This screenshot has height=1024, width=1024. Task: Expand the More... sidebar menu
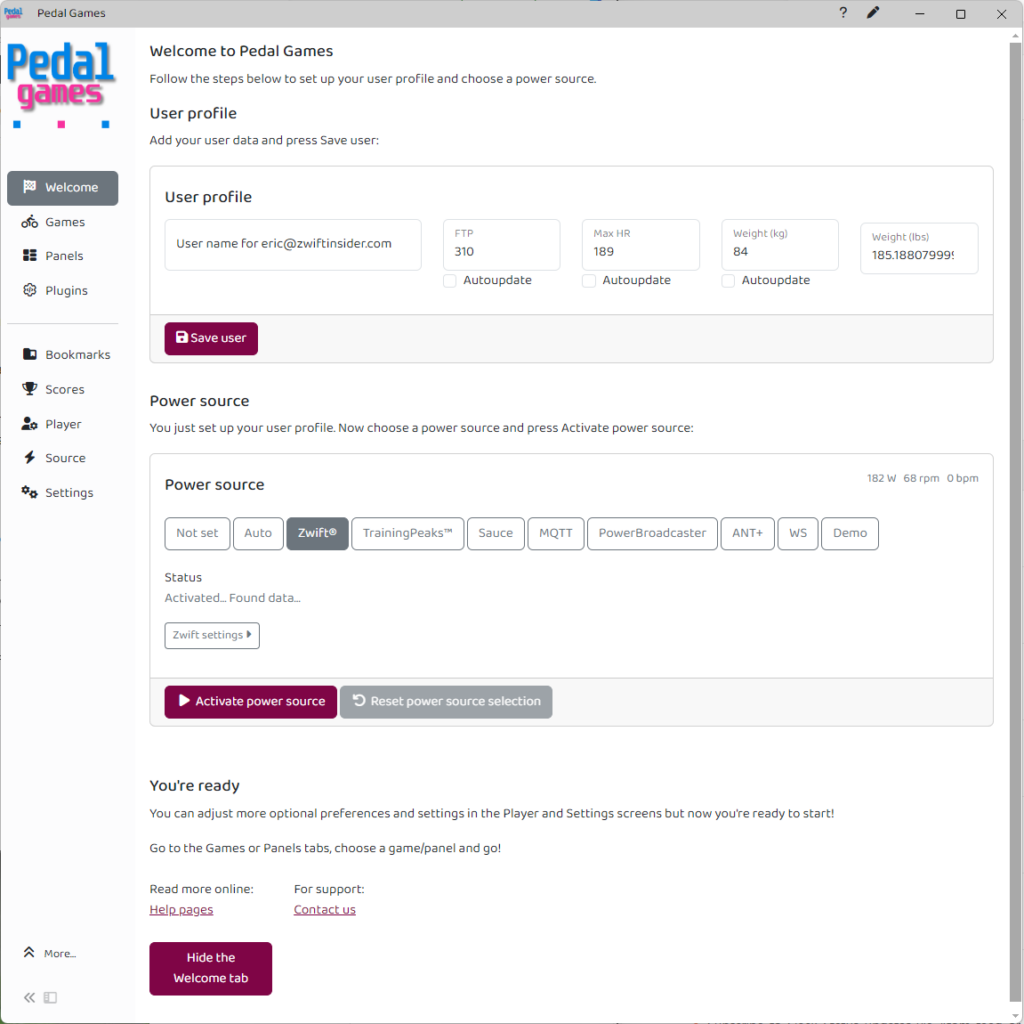point(50,953)
